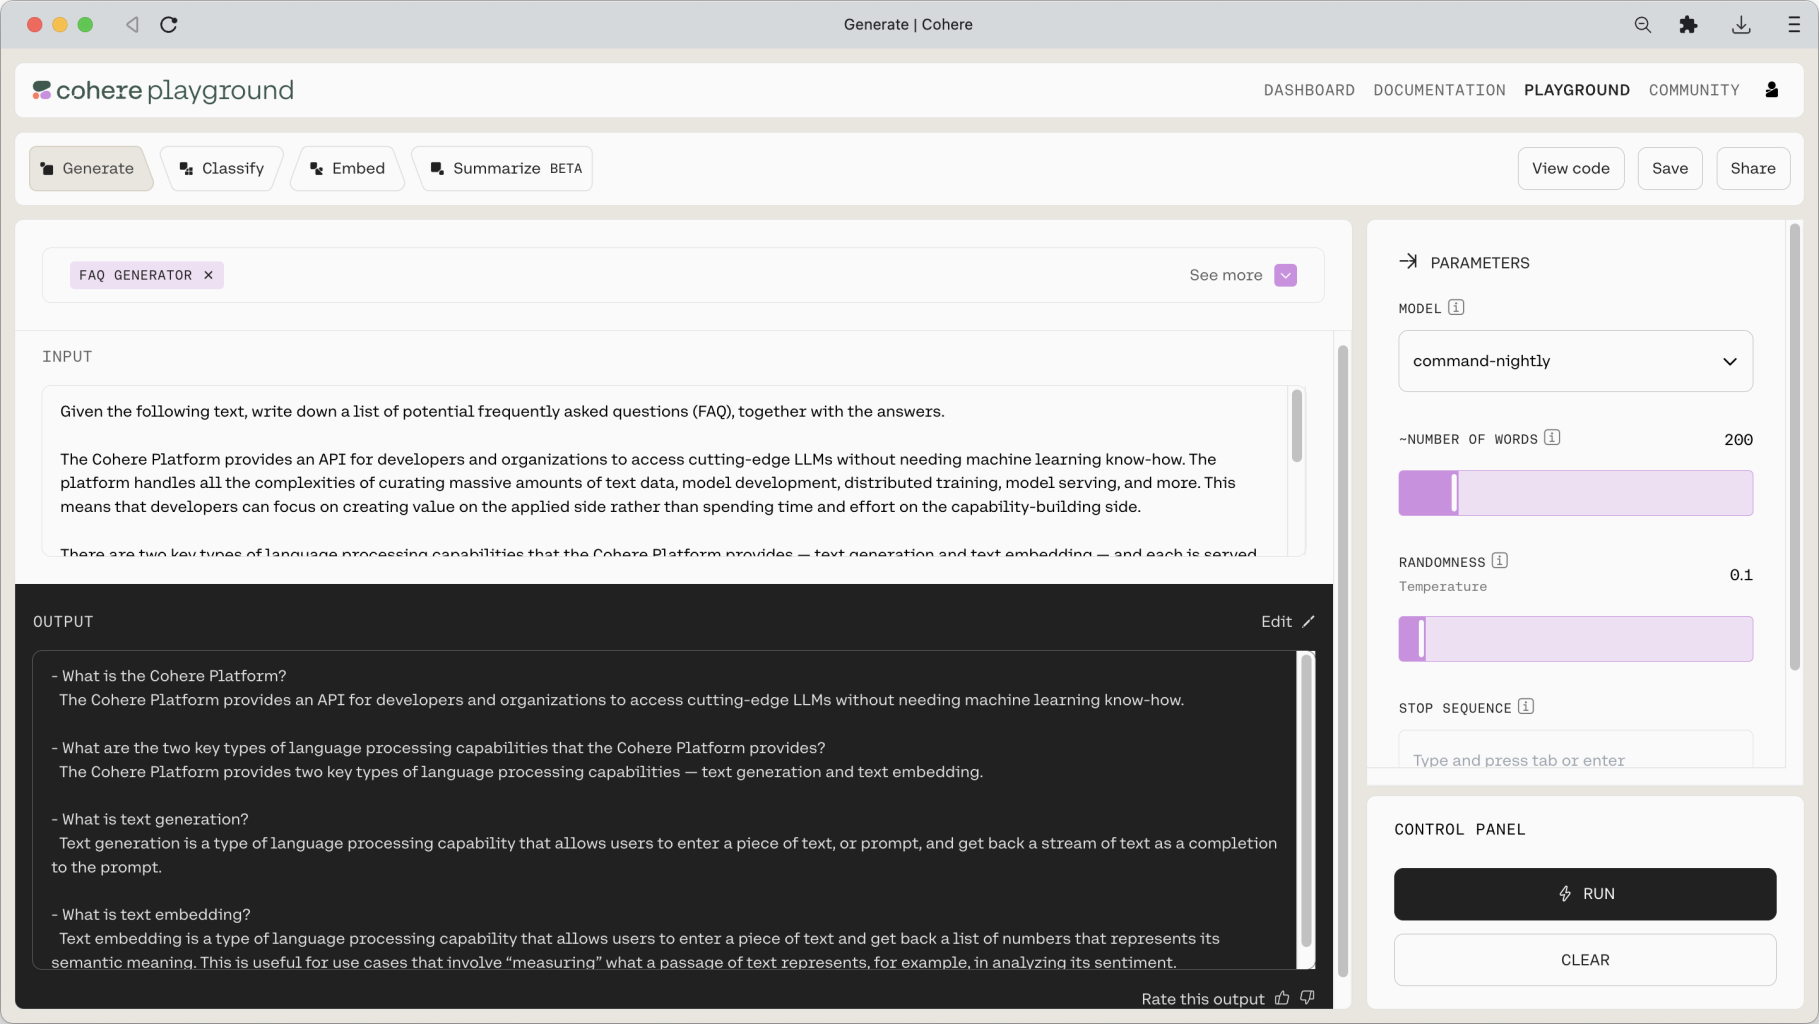Open the downloads icon in the title bar
This screenshot has width=1819, height=1024.
coord(1741,24)
